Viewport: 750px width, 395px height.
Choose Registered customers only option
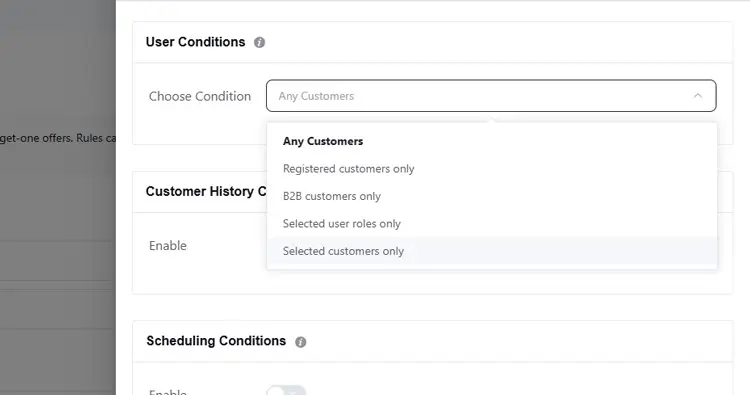click(x=492, y=169)
